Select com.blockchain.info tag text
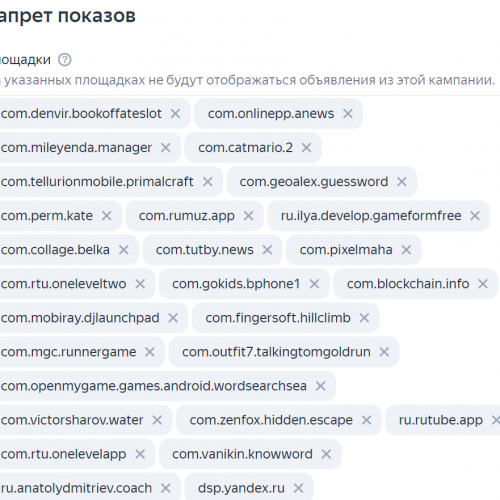The height and width of the screenshot is (500, 500). 408,284
